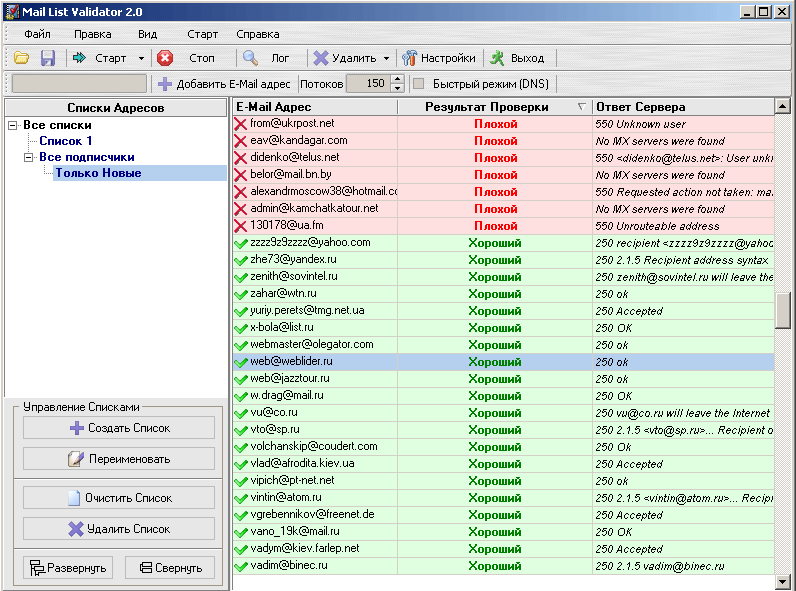Click green check icon for vu@co.ru
Viewport: 796px width, 591px height.
[x=241, y=413]
